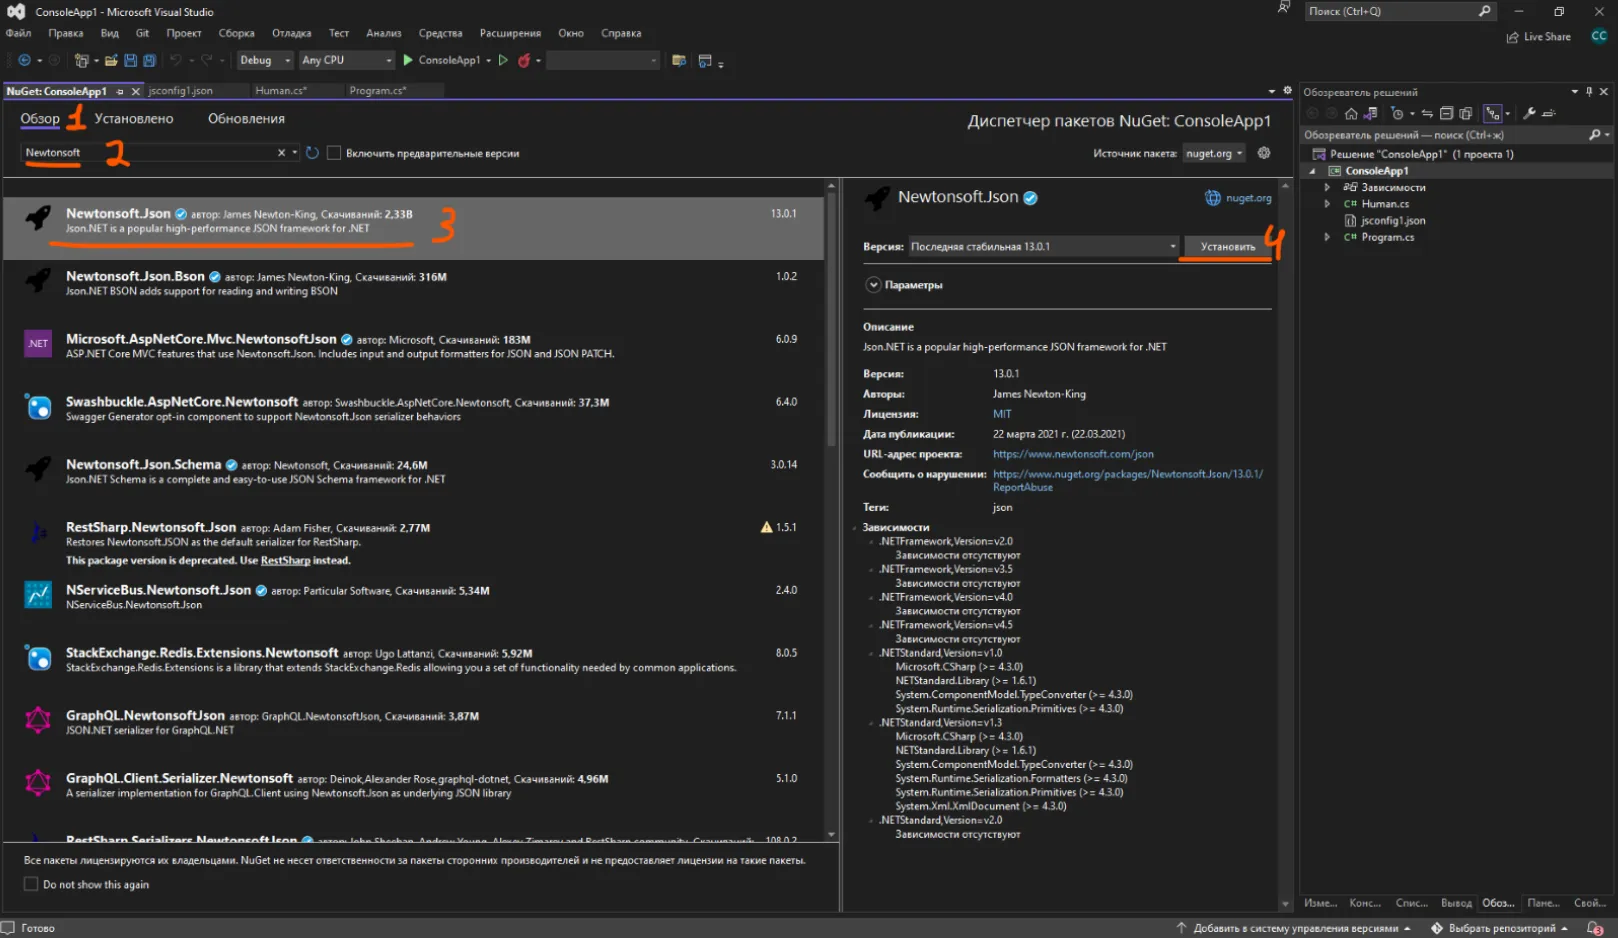Expand the Program.cs tree node

(1327, 237)
